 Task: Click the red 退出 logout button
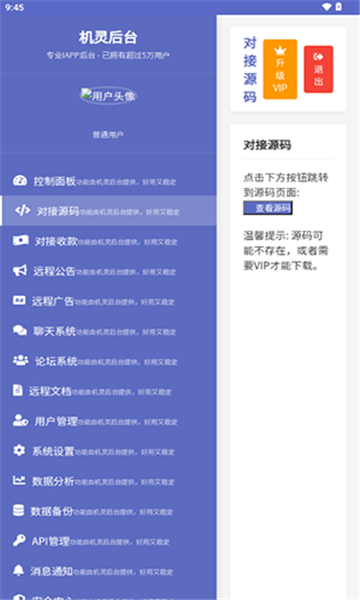pyautogui.click(x=318, y=69)
